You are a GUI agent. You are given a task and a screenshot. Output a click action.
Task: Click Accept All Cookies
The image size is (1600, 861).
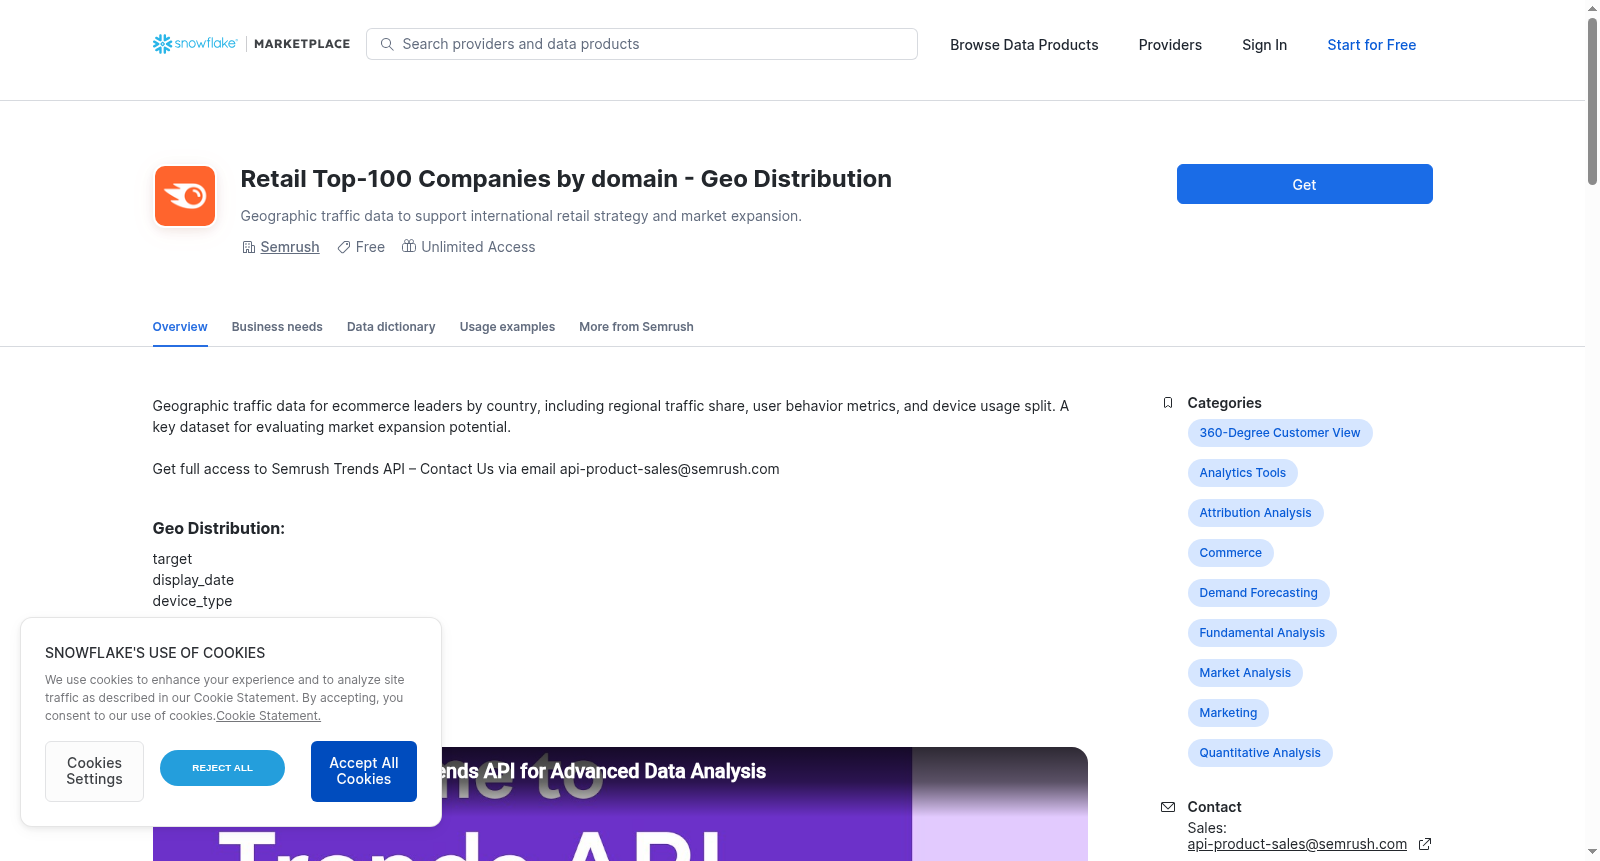[x=364, y=771]
